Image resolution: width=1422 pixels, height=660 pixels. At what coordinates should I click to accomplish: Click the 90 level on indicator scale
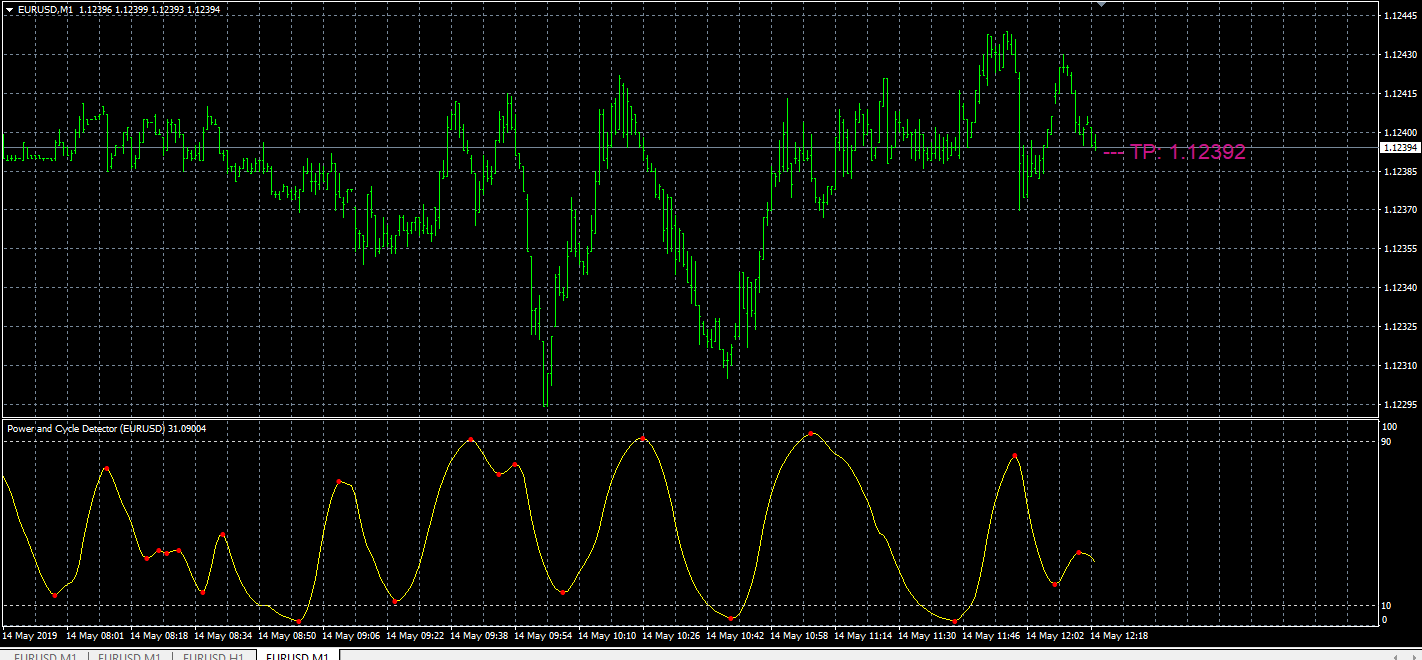(x=1387, y=441)
